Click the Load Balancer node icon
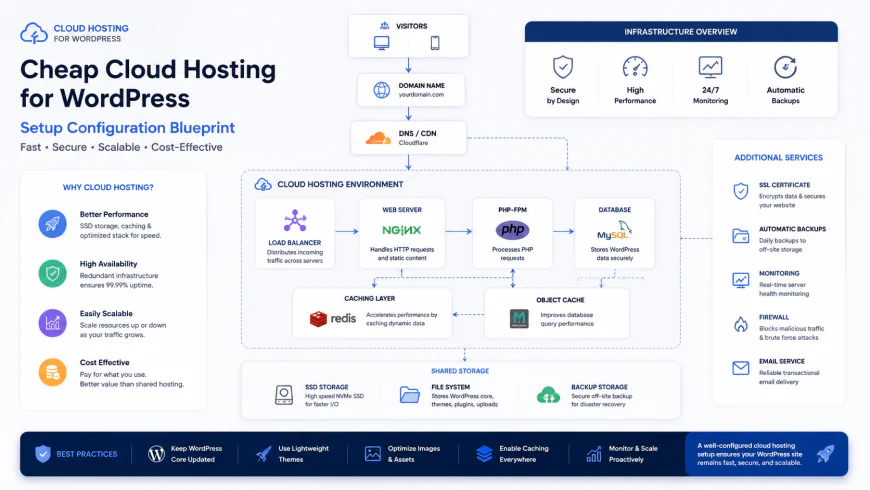 [x=295, y=221]
